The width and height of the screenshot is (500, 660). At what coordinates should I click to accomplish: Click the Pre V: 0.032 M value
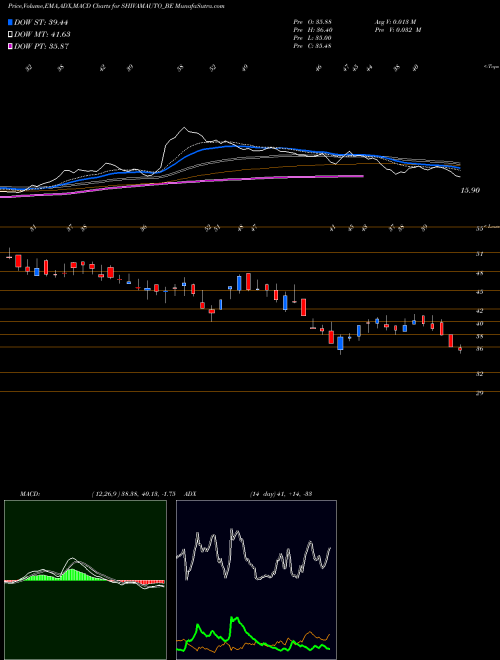[398, 30]
